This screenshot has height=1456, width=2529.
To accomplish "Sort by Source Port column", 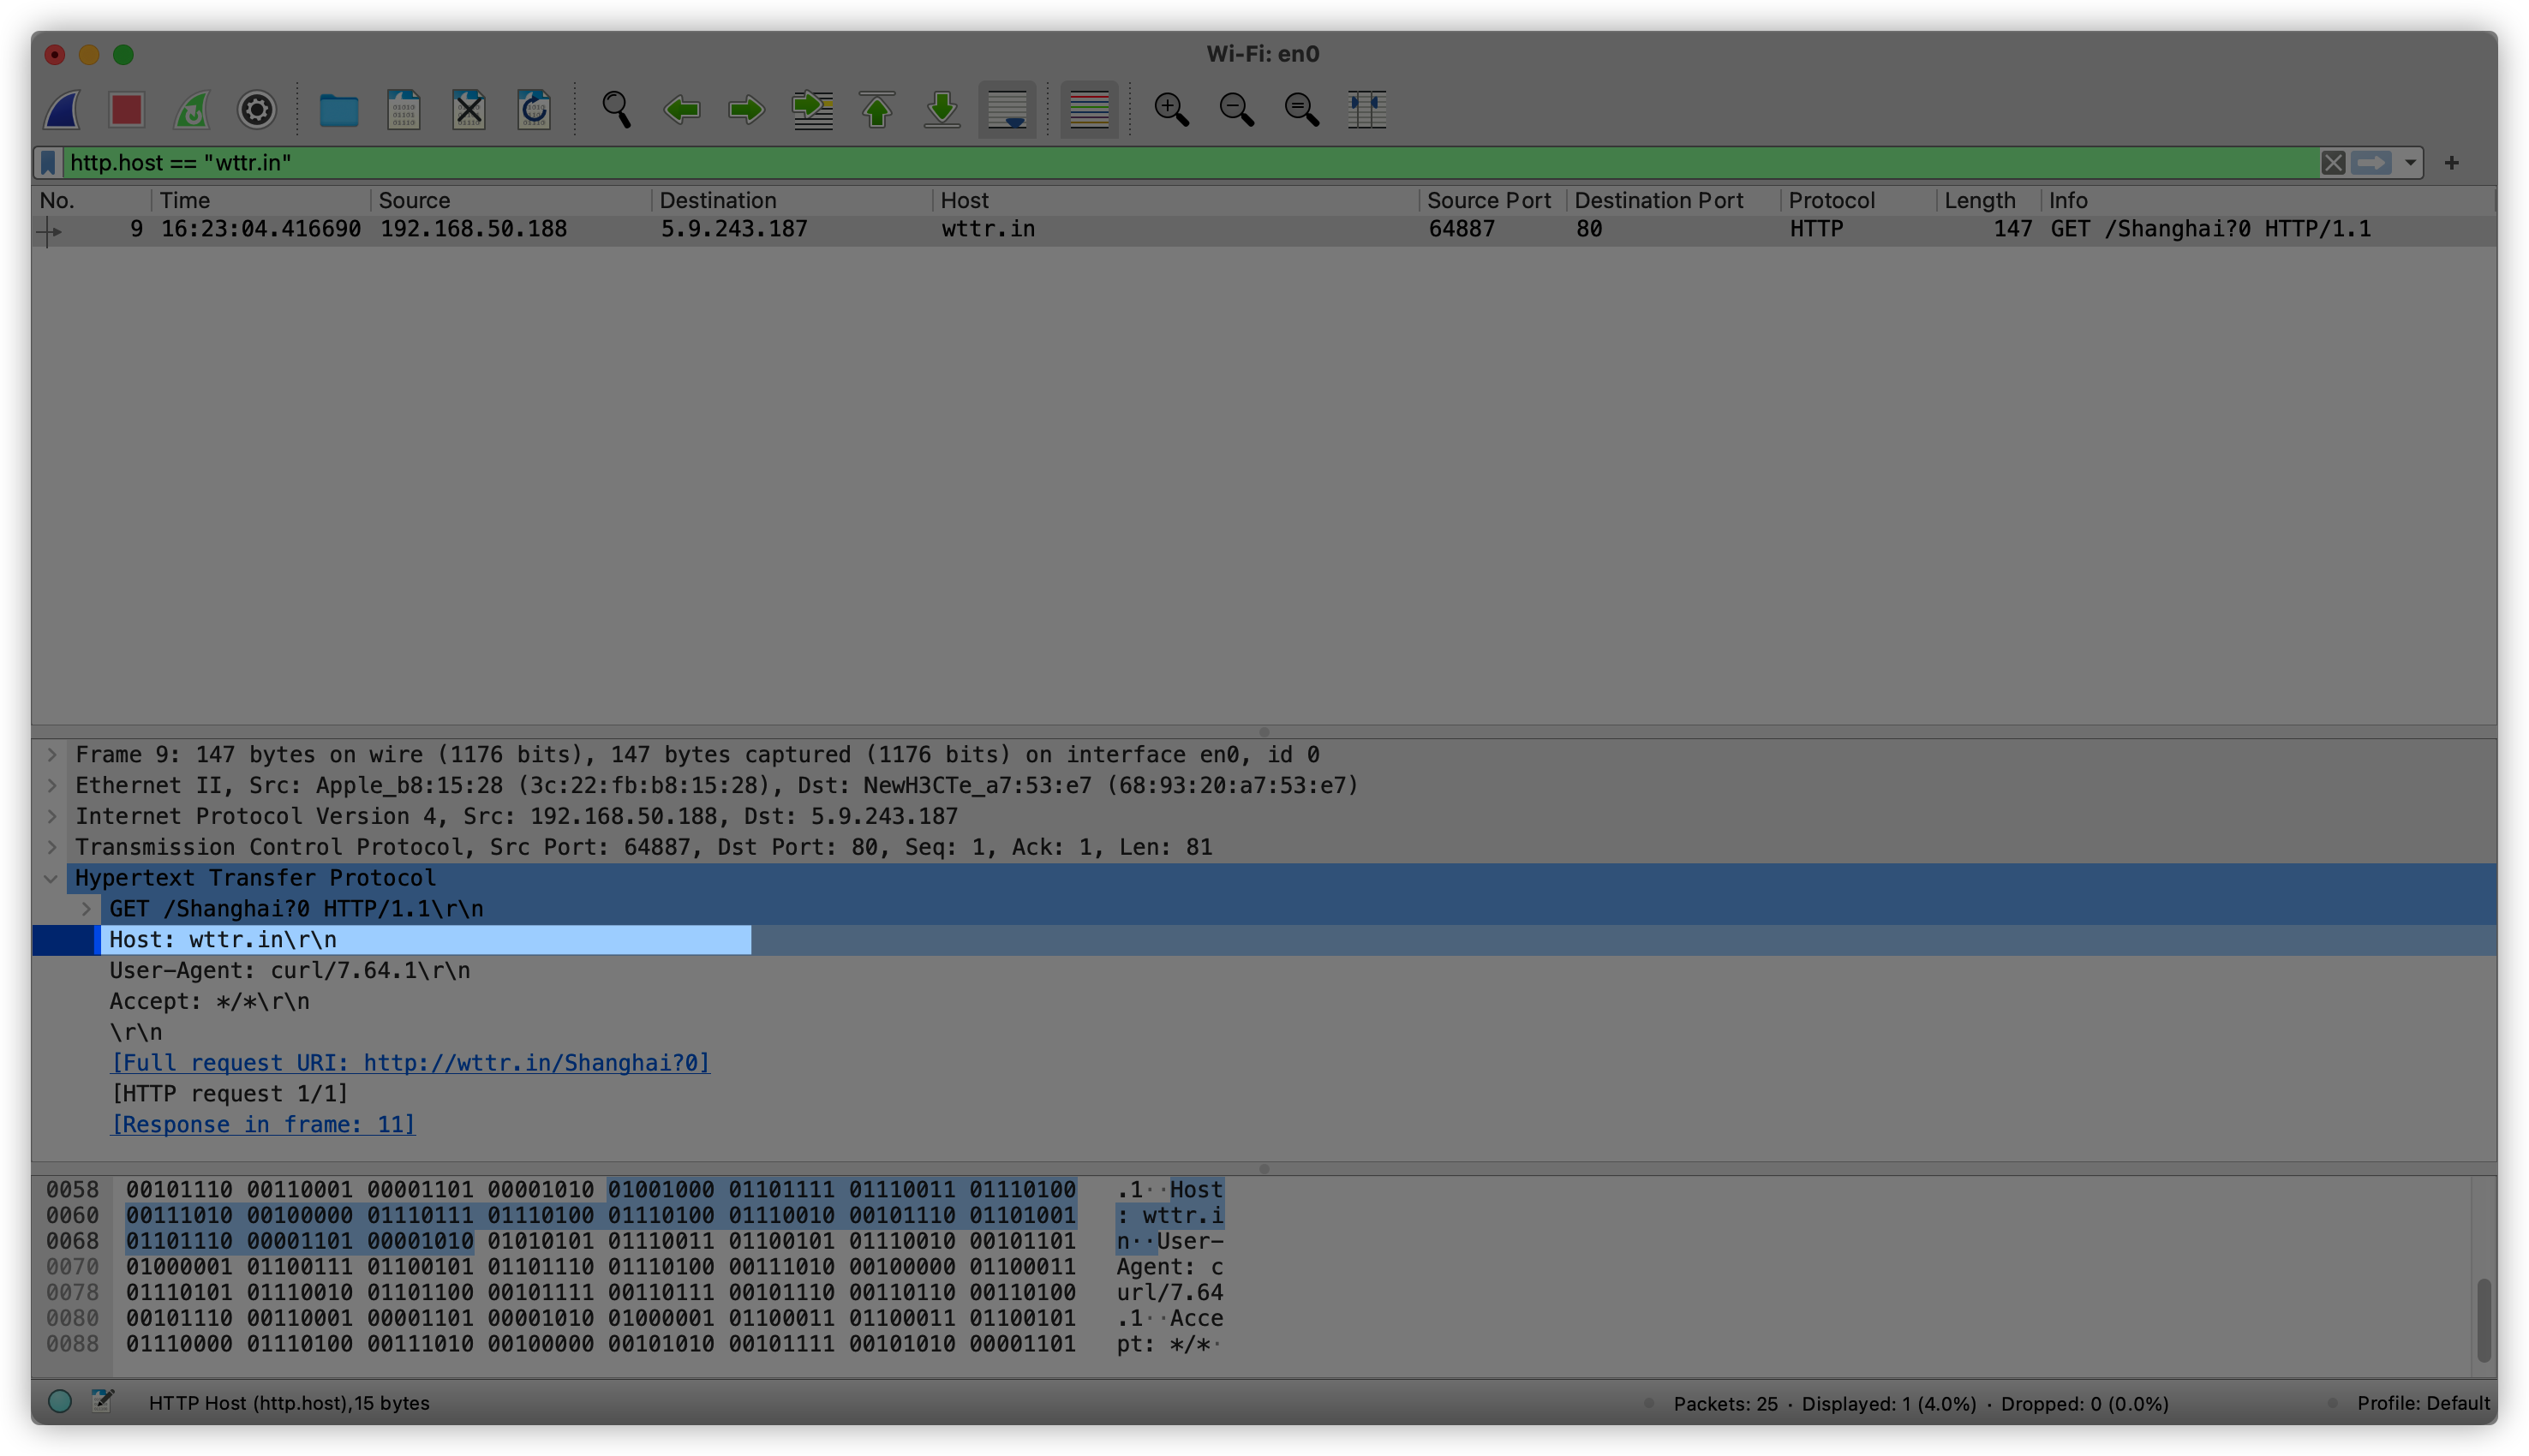I will coord(1494,200).
